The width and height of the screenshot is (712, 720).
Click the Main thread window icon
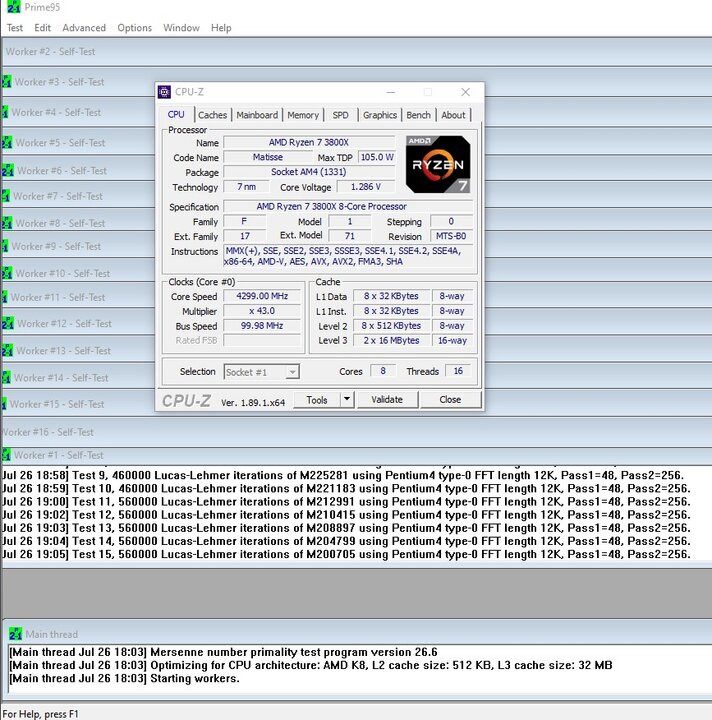[15, 634]
